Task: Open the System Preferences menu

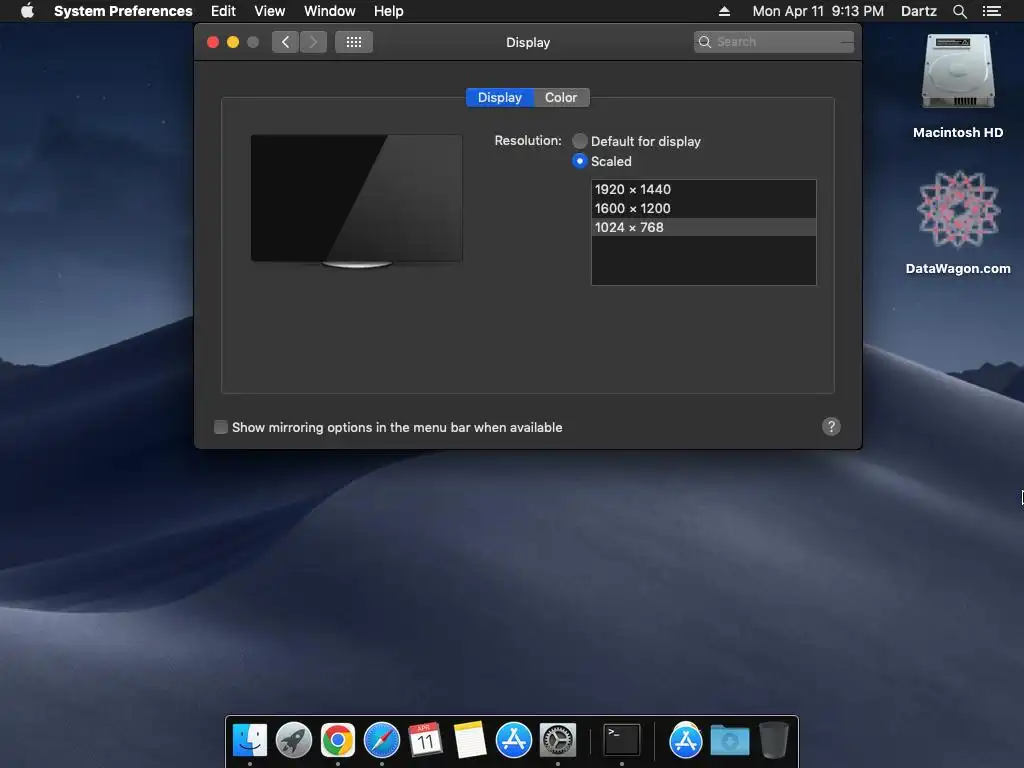Action: pos(123,11)
